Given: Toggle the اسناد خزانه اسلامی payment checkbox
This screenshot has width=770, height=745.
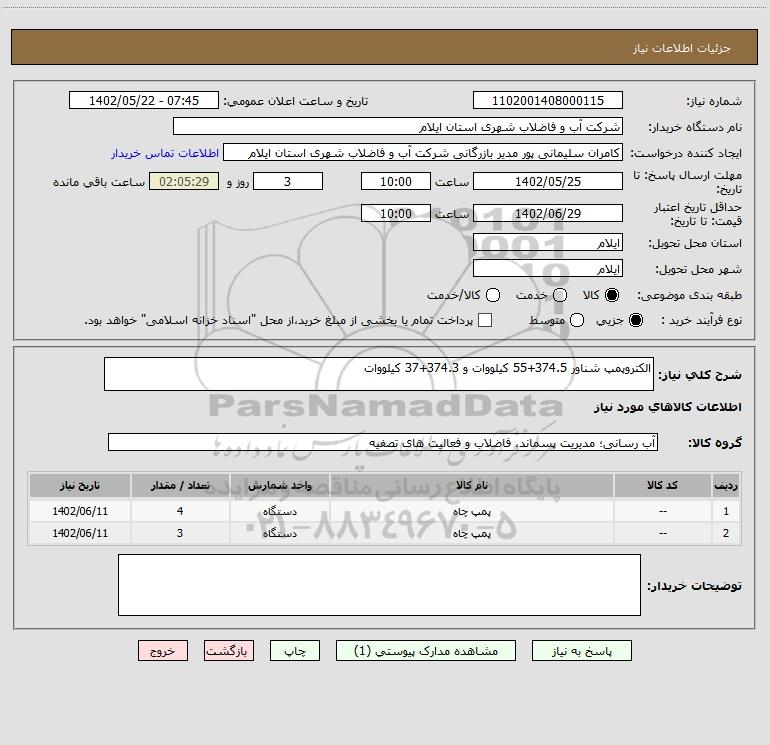Looking at the screenshot, I should [485, 320].
